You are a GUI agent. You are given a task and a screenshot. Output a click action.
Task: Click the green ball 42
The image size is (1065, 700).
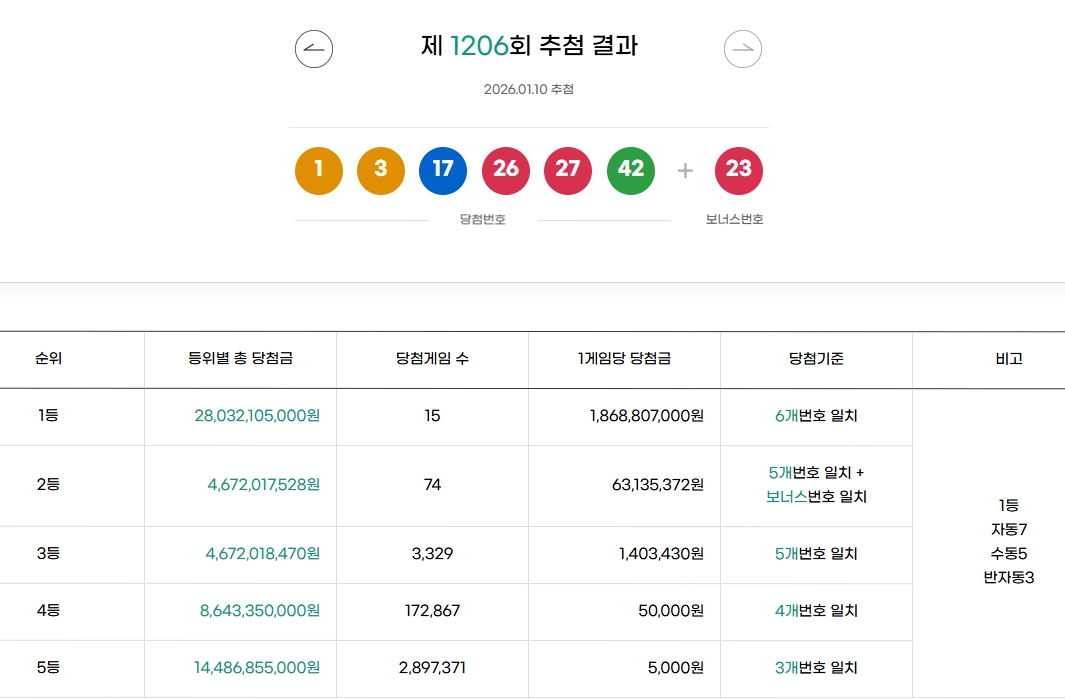point(631,170)
